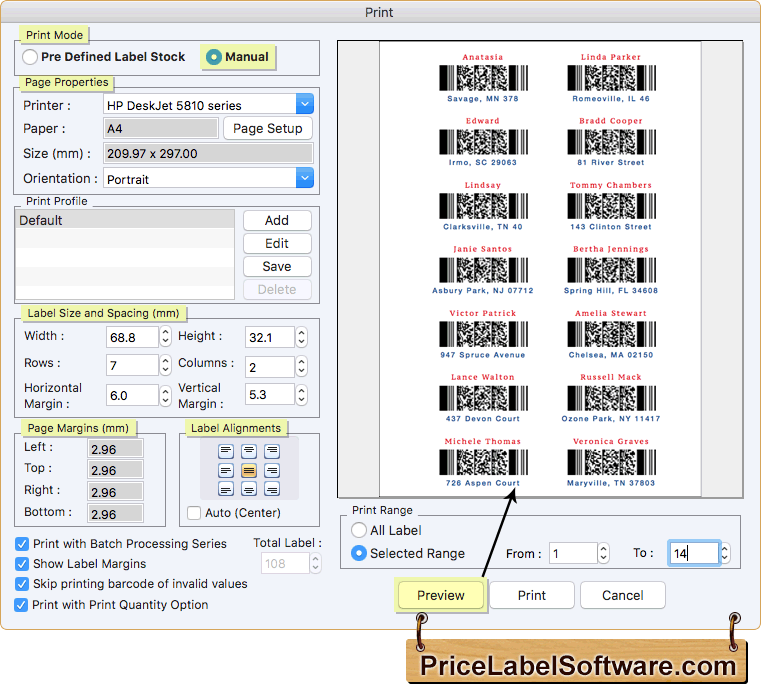Adjust the Rows stepper arrows

[x=165, y=365]
